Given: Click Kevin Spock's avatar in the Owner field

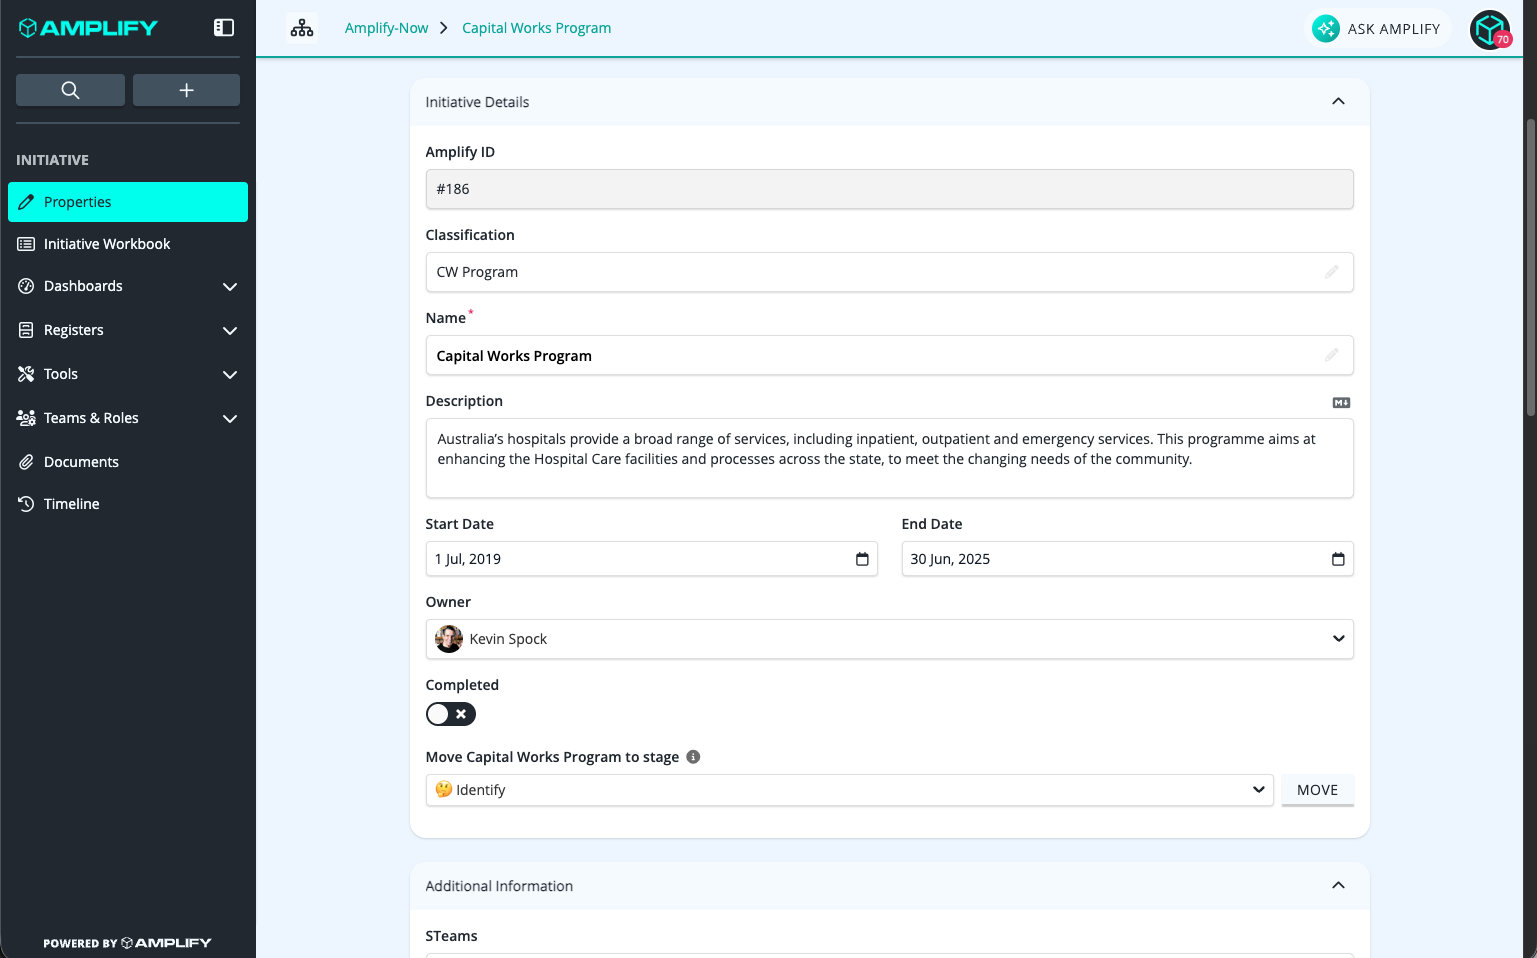Looking at the screenshot, I should [449, 639].
